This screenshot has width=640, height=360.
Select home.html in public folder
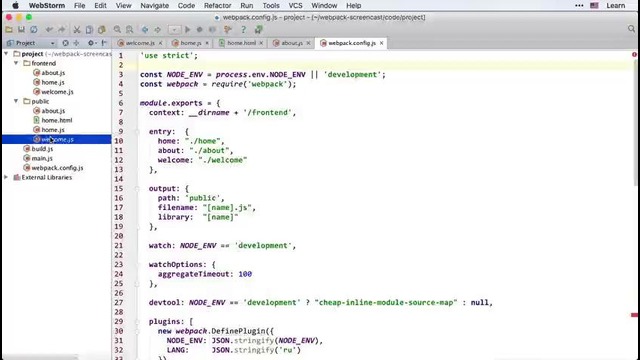57,120
